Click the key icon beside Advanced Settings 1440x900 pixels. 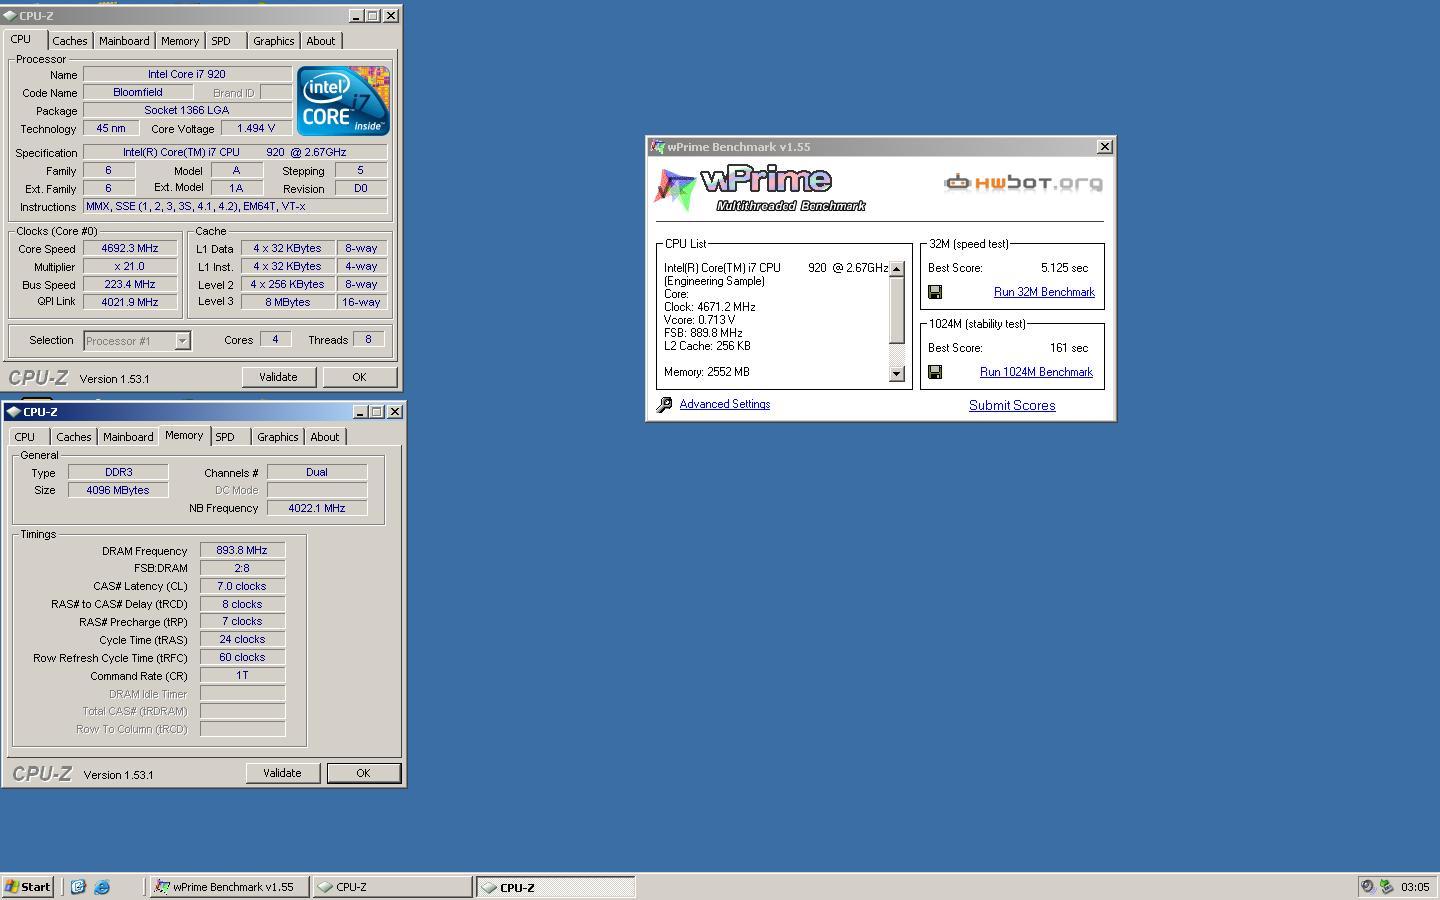point(664,404)
